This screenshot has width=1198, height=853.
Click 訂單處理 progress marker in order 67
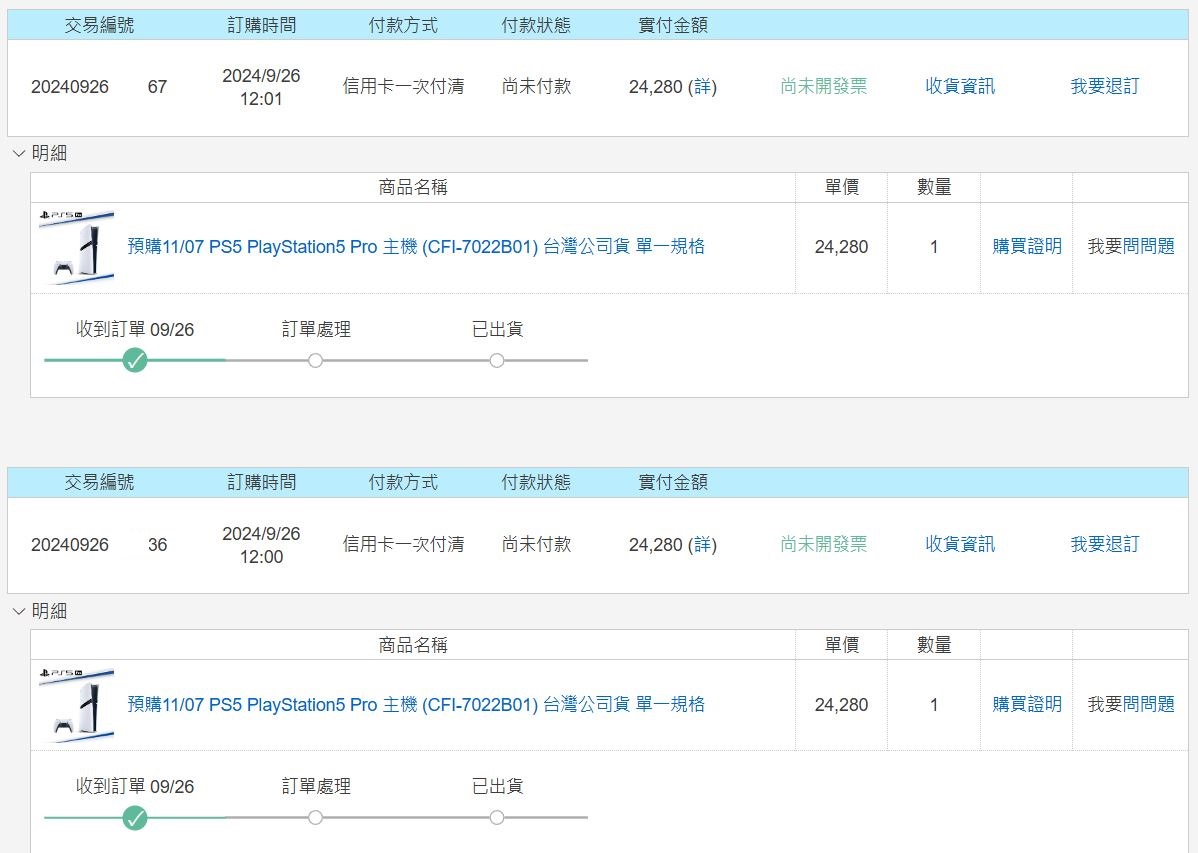coord(316,360)
